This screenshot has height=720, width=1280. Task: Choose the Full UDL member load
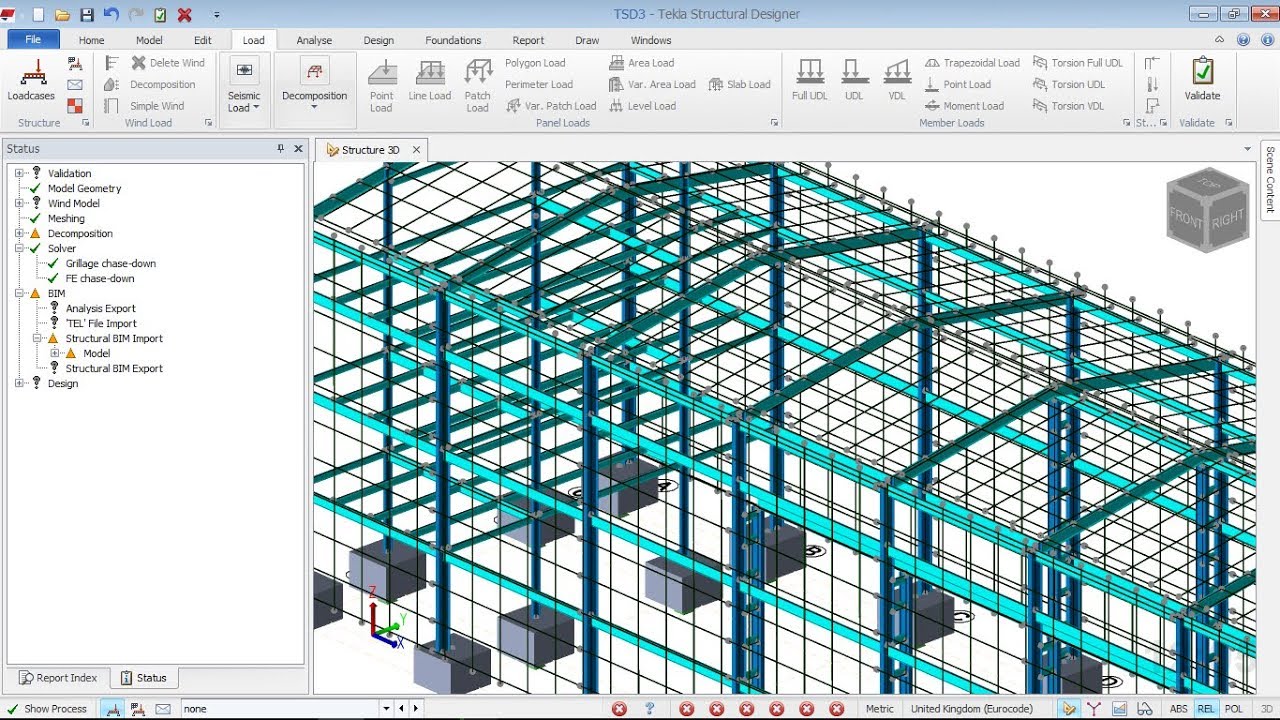[810, 80]
